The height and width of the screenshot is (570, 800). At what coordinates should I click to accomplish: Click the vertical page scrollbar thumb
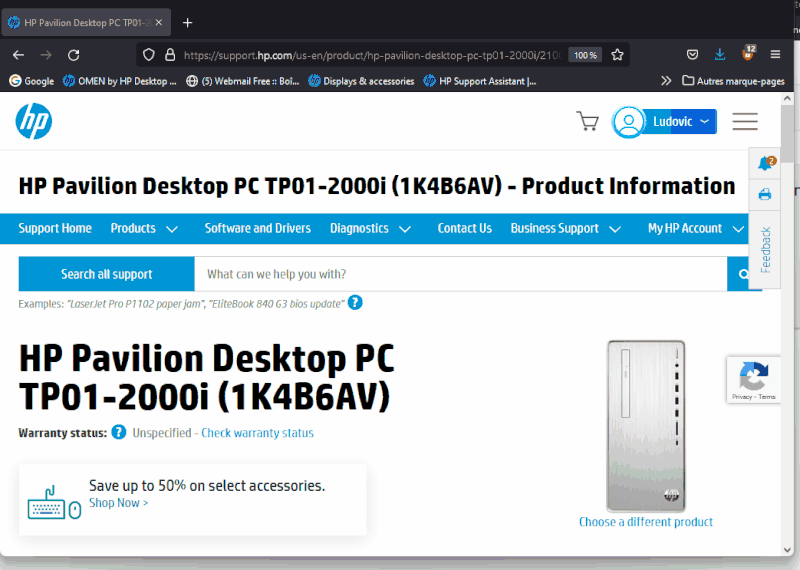[x=788, y=134]
